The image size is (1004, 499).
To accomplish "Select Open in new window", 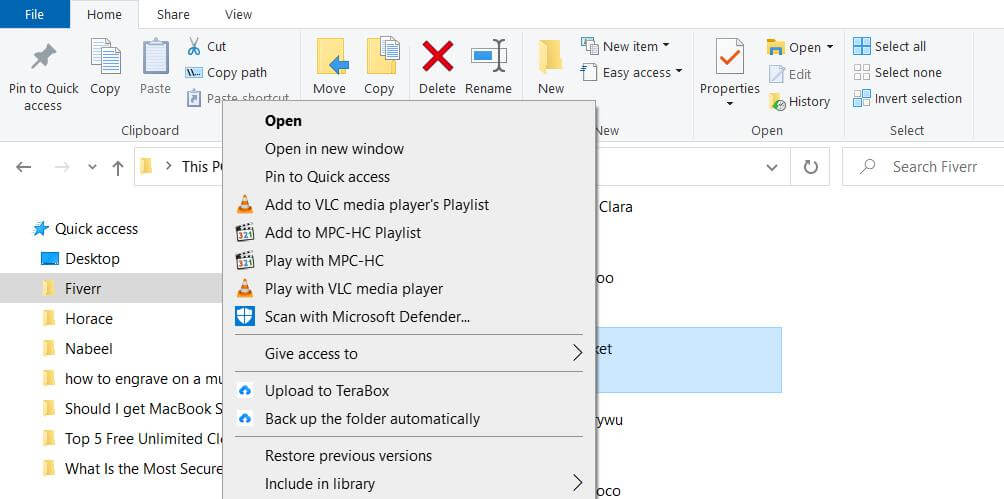I will click(409, 149).
